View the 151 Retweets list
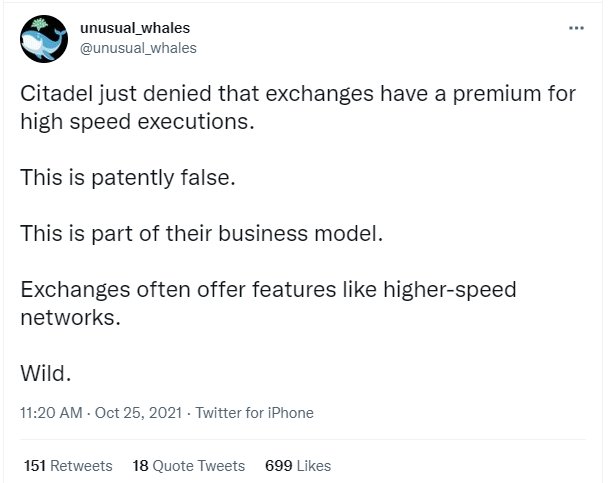Image resolution: width=614 pixels, height=483 pixels. click(x=68, y=466)
